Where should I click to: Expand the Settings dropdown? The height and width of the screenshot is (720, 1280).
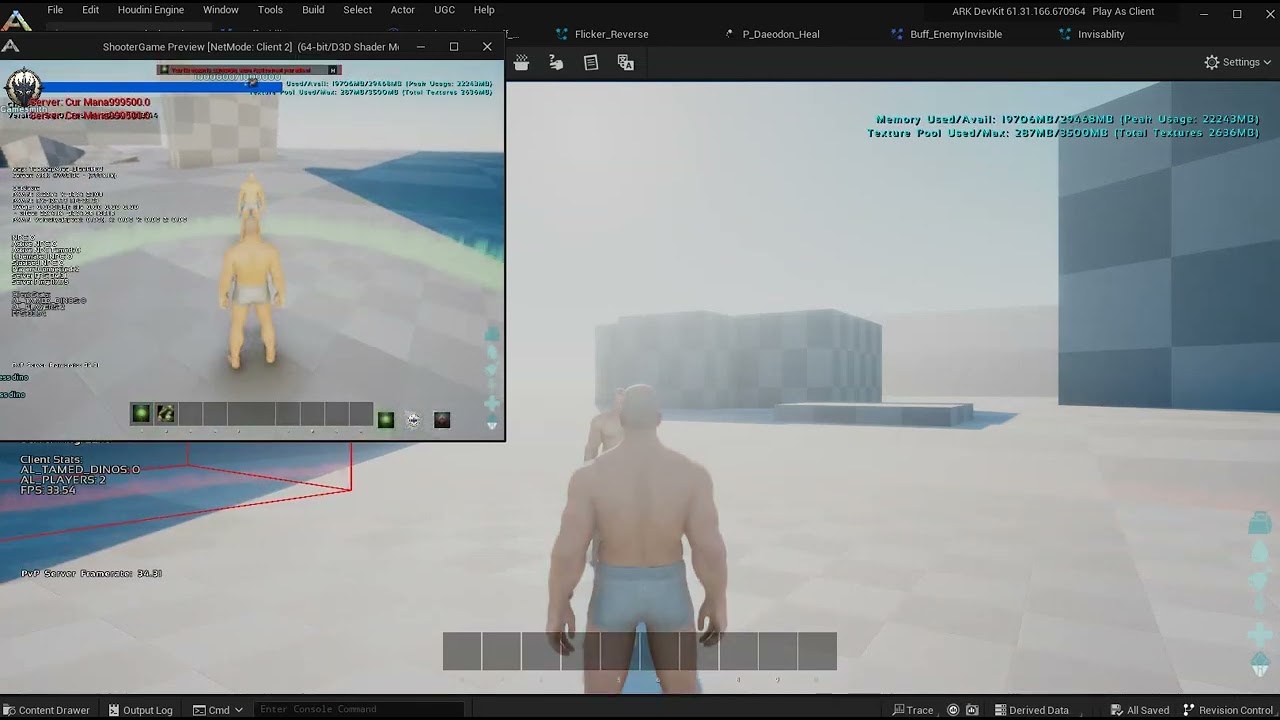click(x=1238, y=62)
